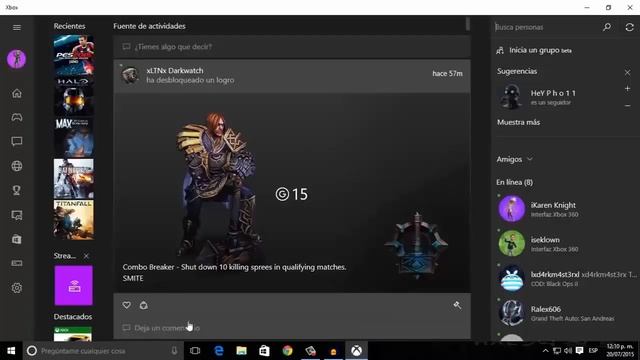This screenshot has height=360, width=640.
Task: Add HeY P h o 1 1 as friend
Action: pyautogui.click(x=627, y=89)
